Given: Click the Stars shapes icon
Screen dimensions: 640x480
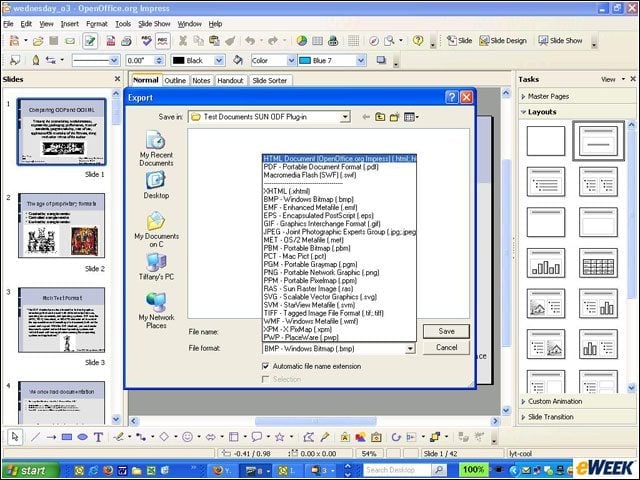Looking at the screenshot, I should (280, 437).
